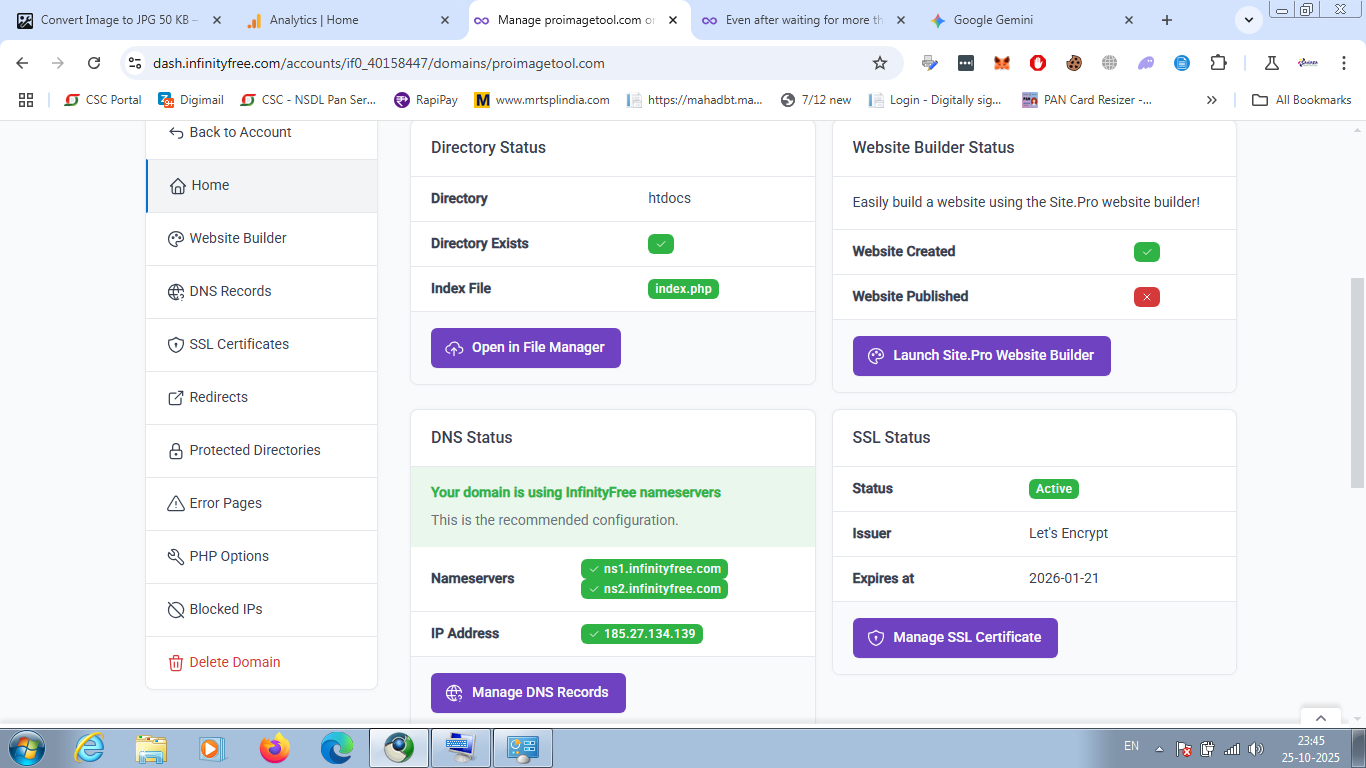Show hidden system tray icons
This screenshot has width=1366, height=768.
(x=1159, y=748)
